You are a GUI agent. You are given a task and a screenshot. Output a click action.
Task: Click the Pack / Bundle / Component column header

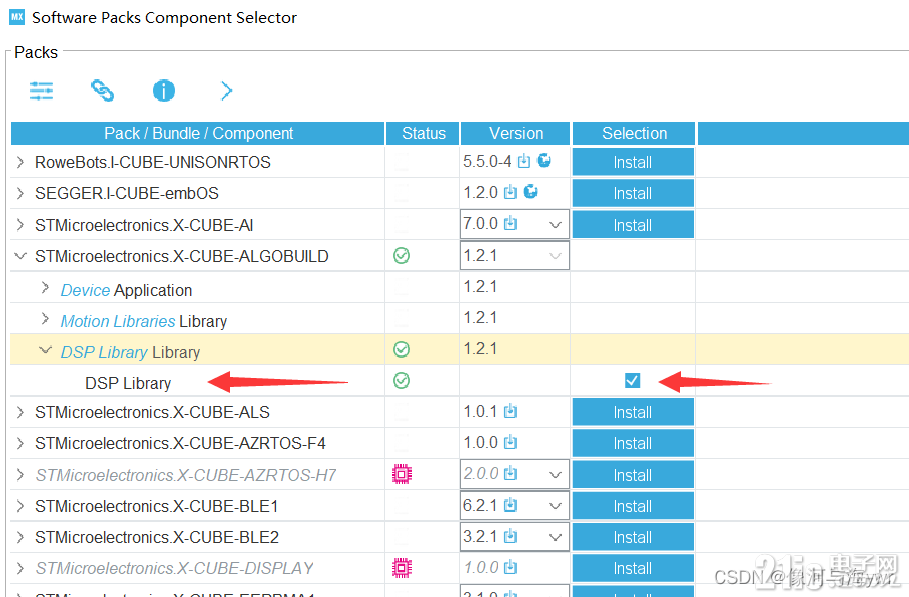point(198,133)
